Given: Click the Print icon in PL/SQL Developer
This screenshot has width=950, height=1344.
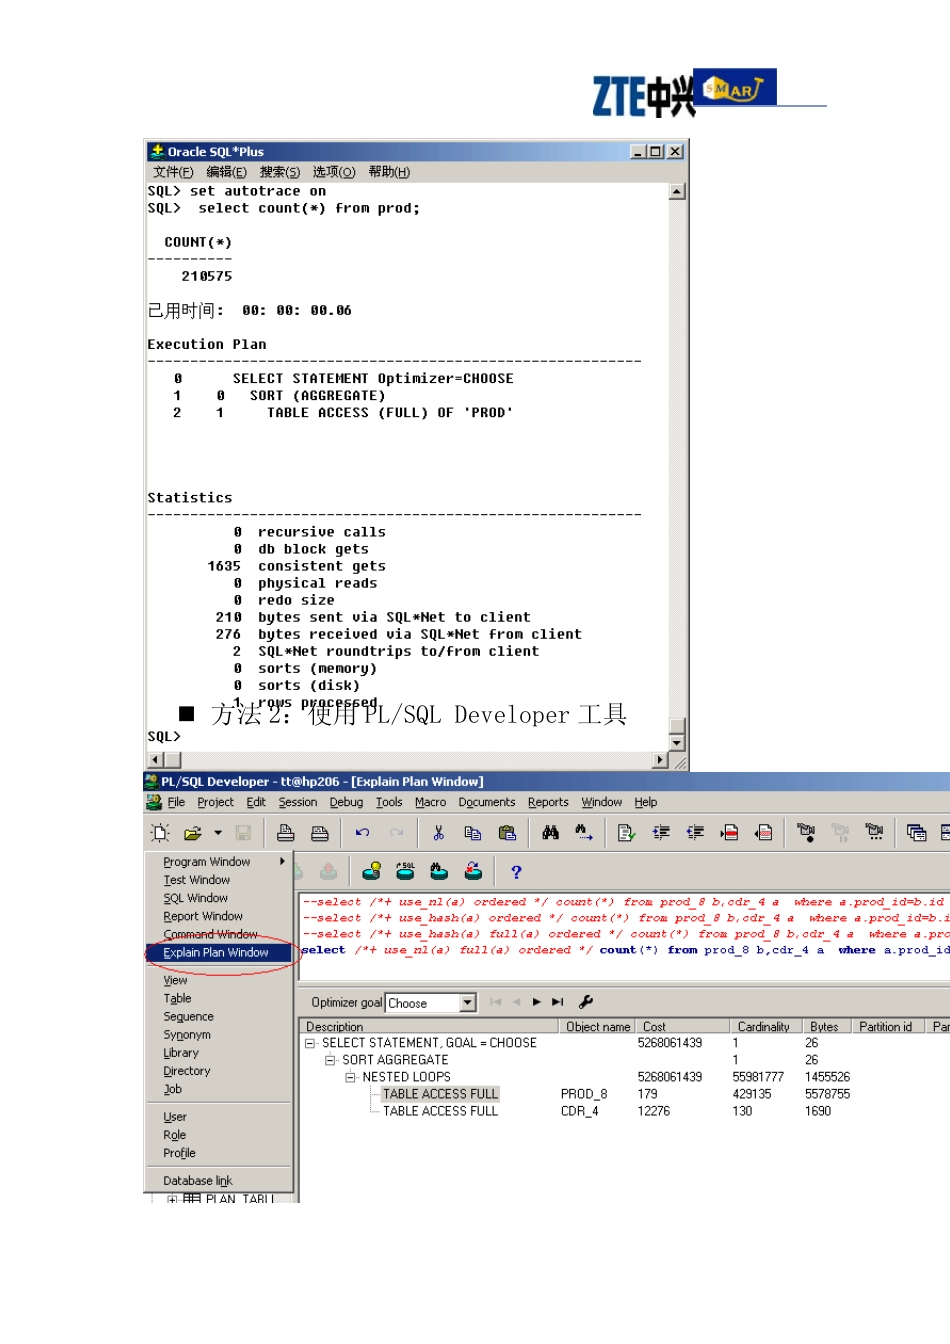Looking at the screenshot, I should pyautogui.click(x=286, y=832).
